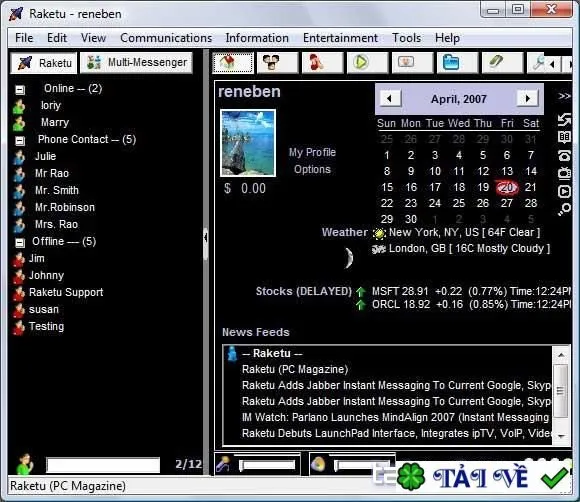Select offline contact Johnny
The image size is (580, 502).
[x=46, y=276]
